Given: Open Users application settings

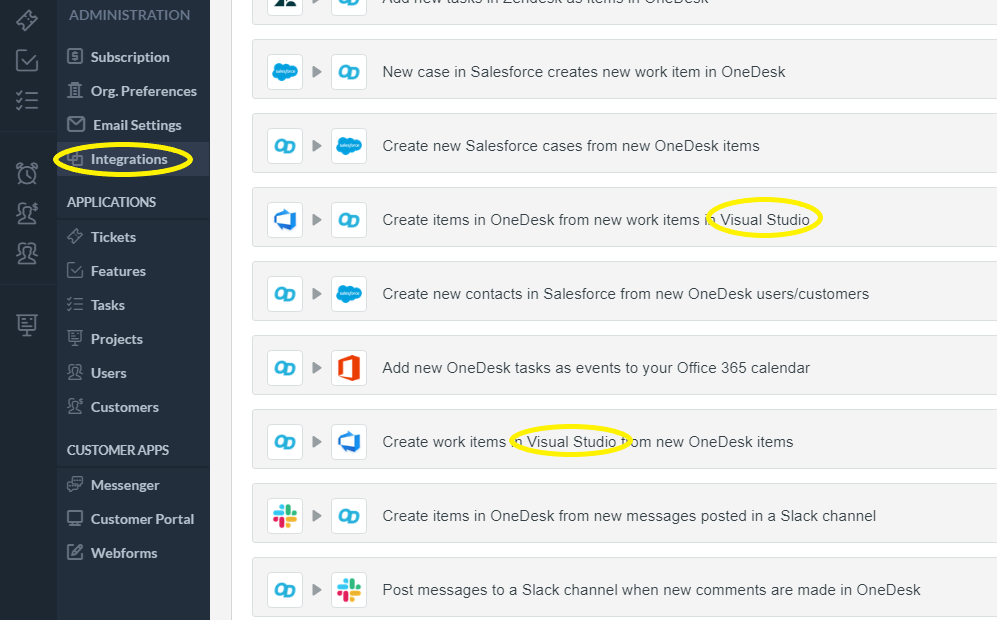Looking at the screenshot, I should [x=108, y=373].
